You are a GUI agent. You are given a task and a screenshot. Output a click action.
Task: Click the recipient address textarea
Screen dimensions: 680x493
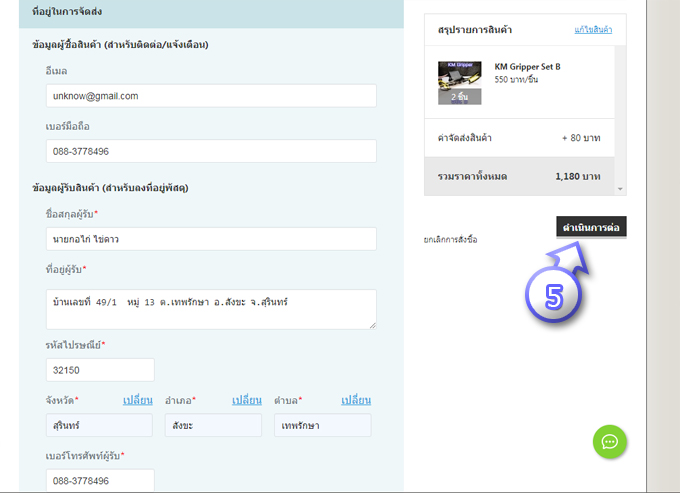[x=211, y=309]
